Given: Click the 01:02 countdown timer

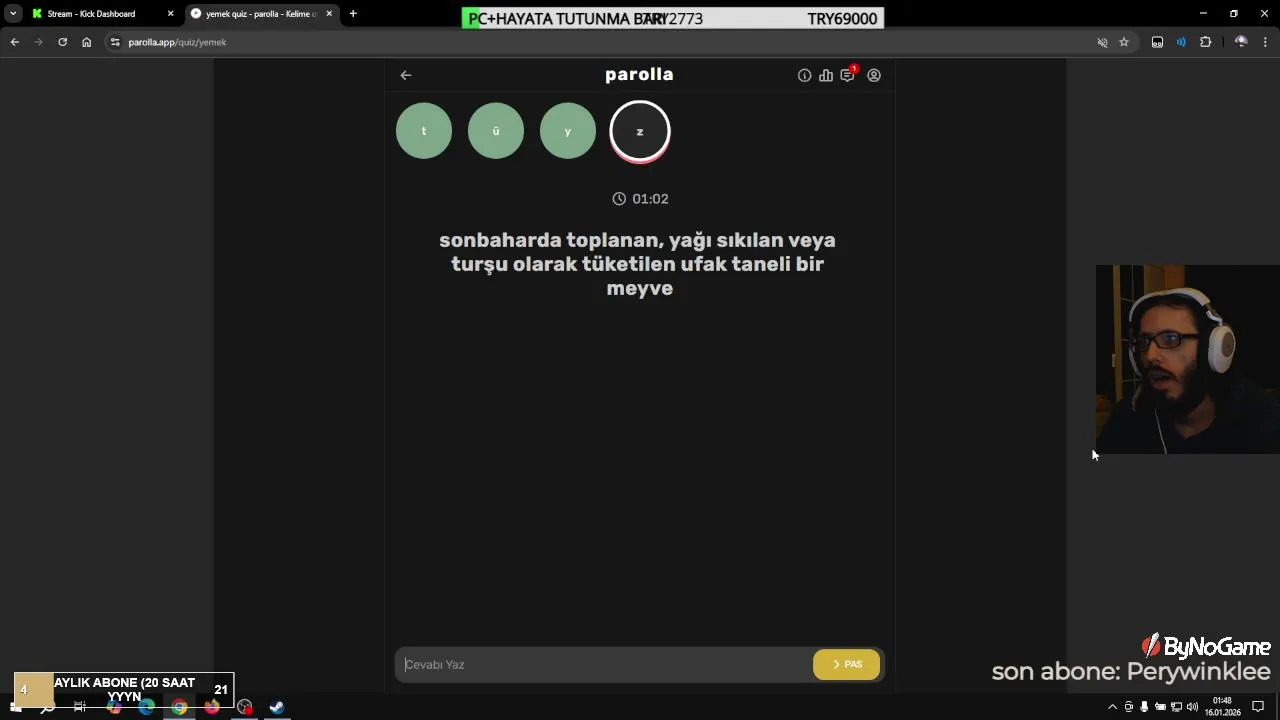Looking at the screenshot, I should pyautogui.click(x=640, y=199).
